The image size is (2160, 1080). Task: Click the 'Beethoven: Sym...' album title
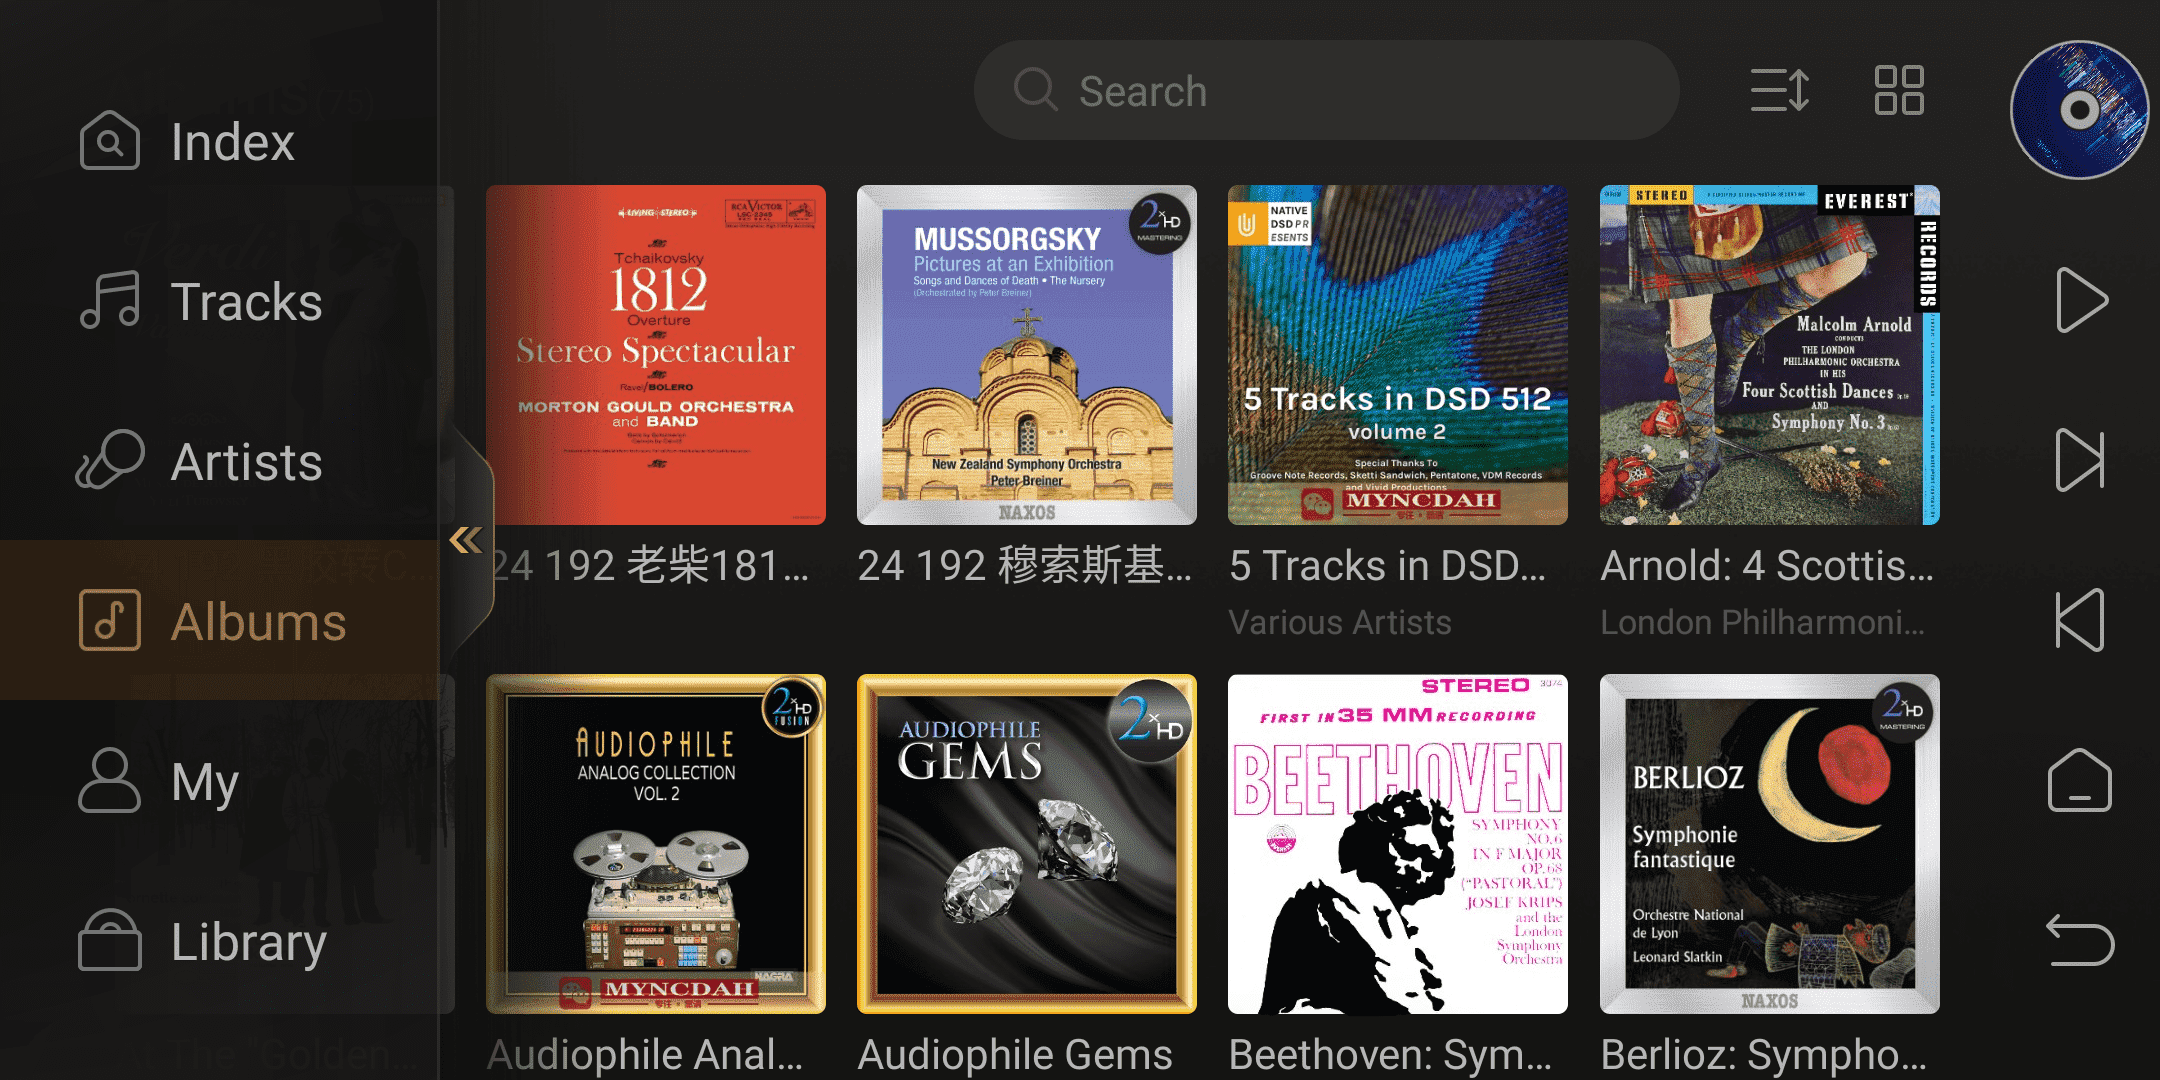pos(1390,1054)
